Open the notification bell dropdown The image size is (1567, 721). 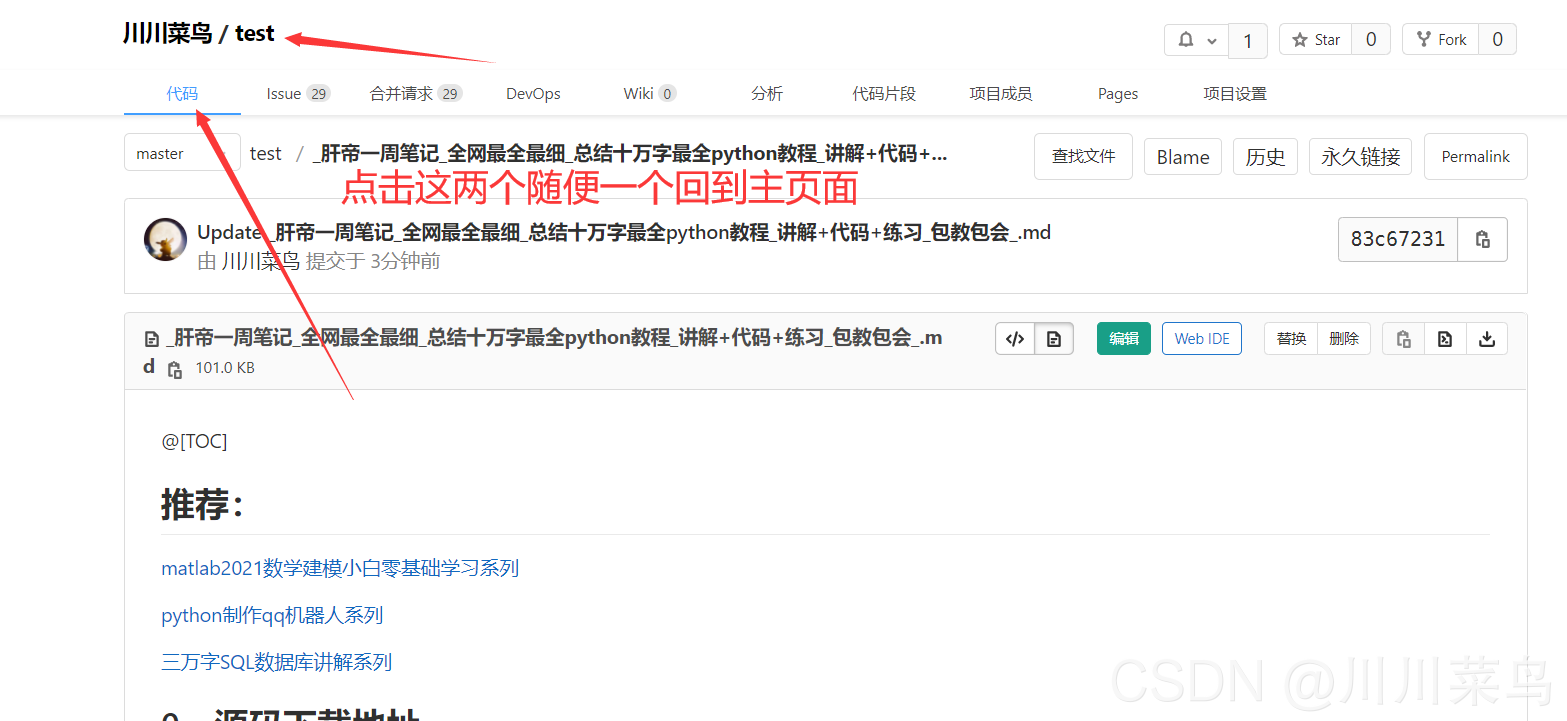pyautogui.click(x=1196, y=40)
